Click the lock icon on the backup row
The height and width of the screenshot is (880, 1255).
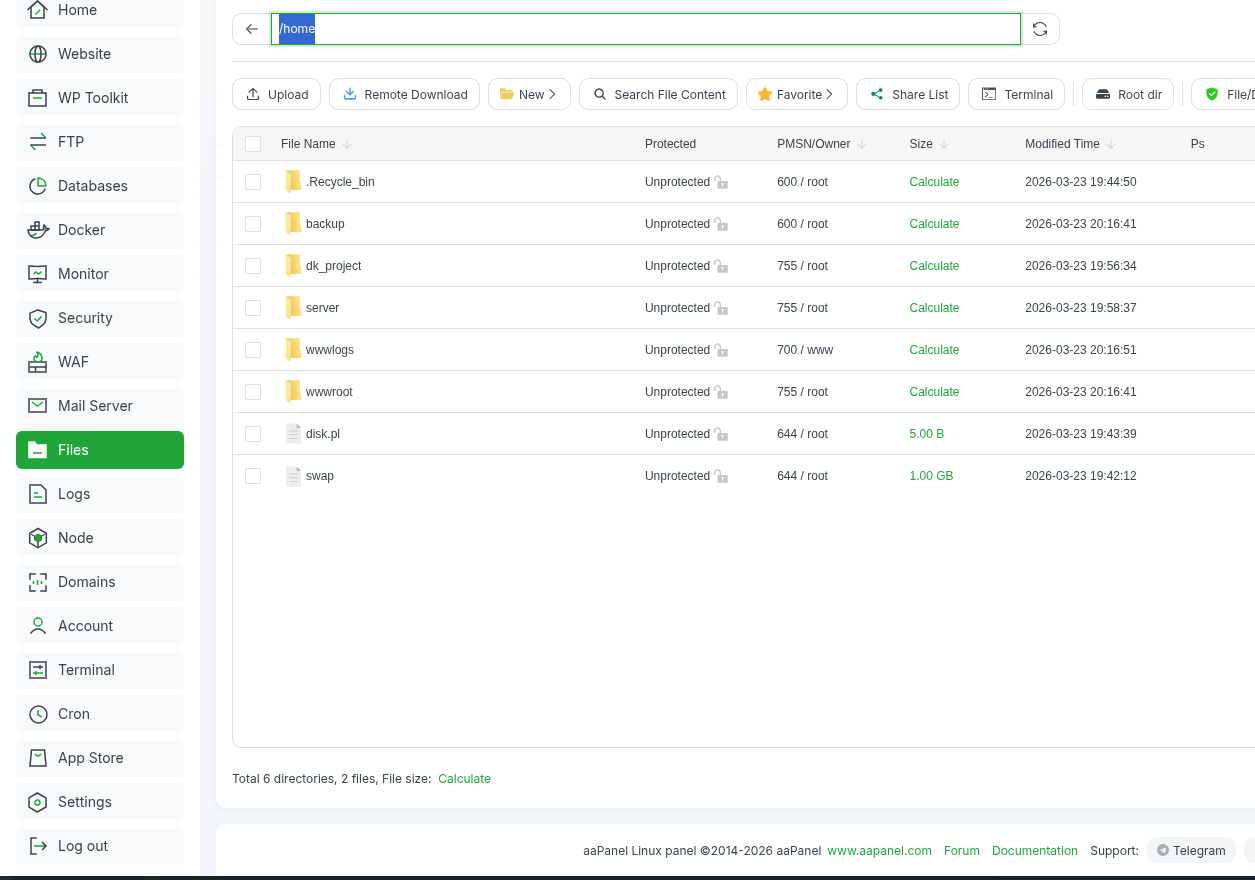click(x=721, y=225)
